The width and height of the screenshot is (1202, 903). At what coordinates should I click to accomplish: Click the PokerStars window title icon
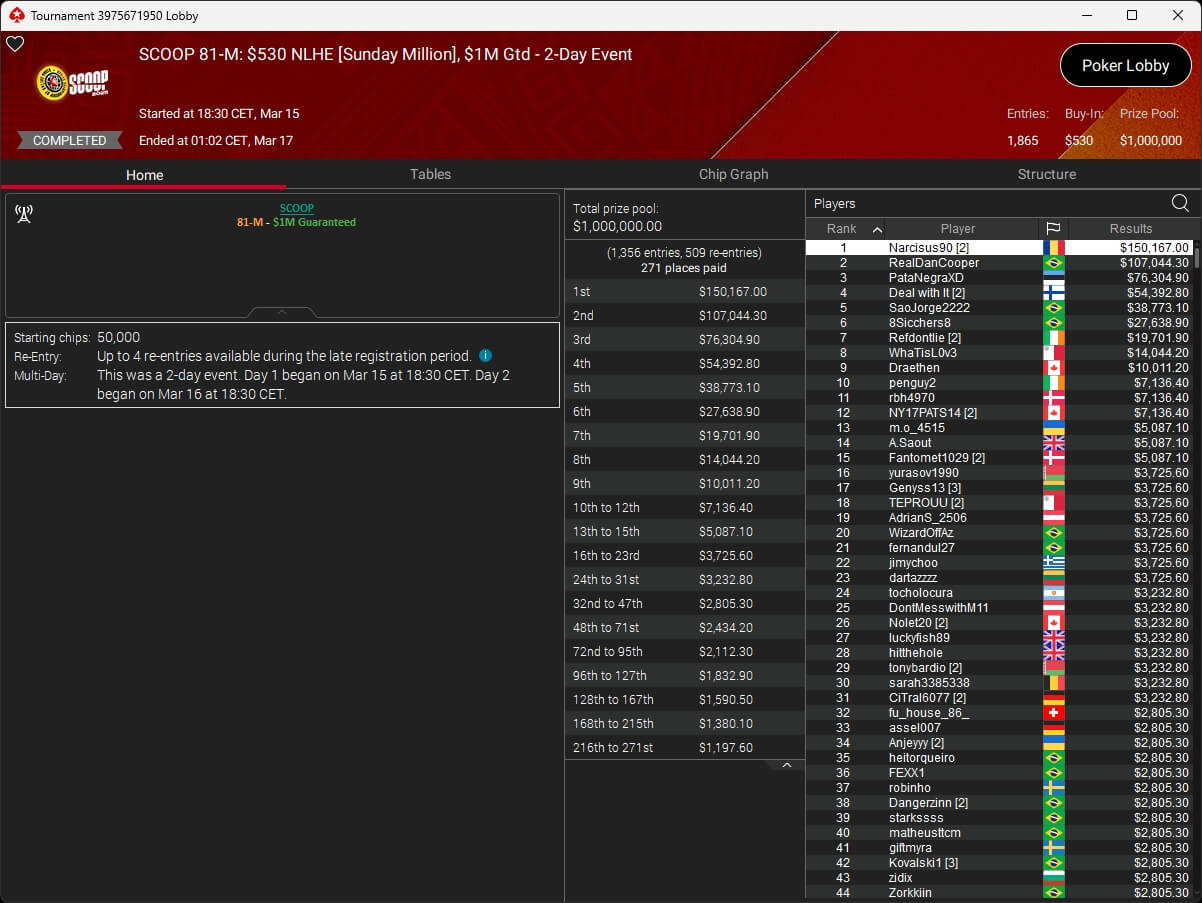tap(15, 15)
